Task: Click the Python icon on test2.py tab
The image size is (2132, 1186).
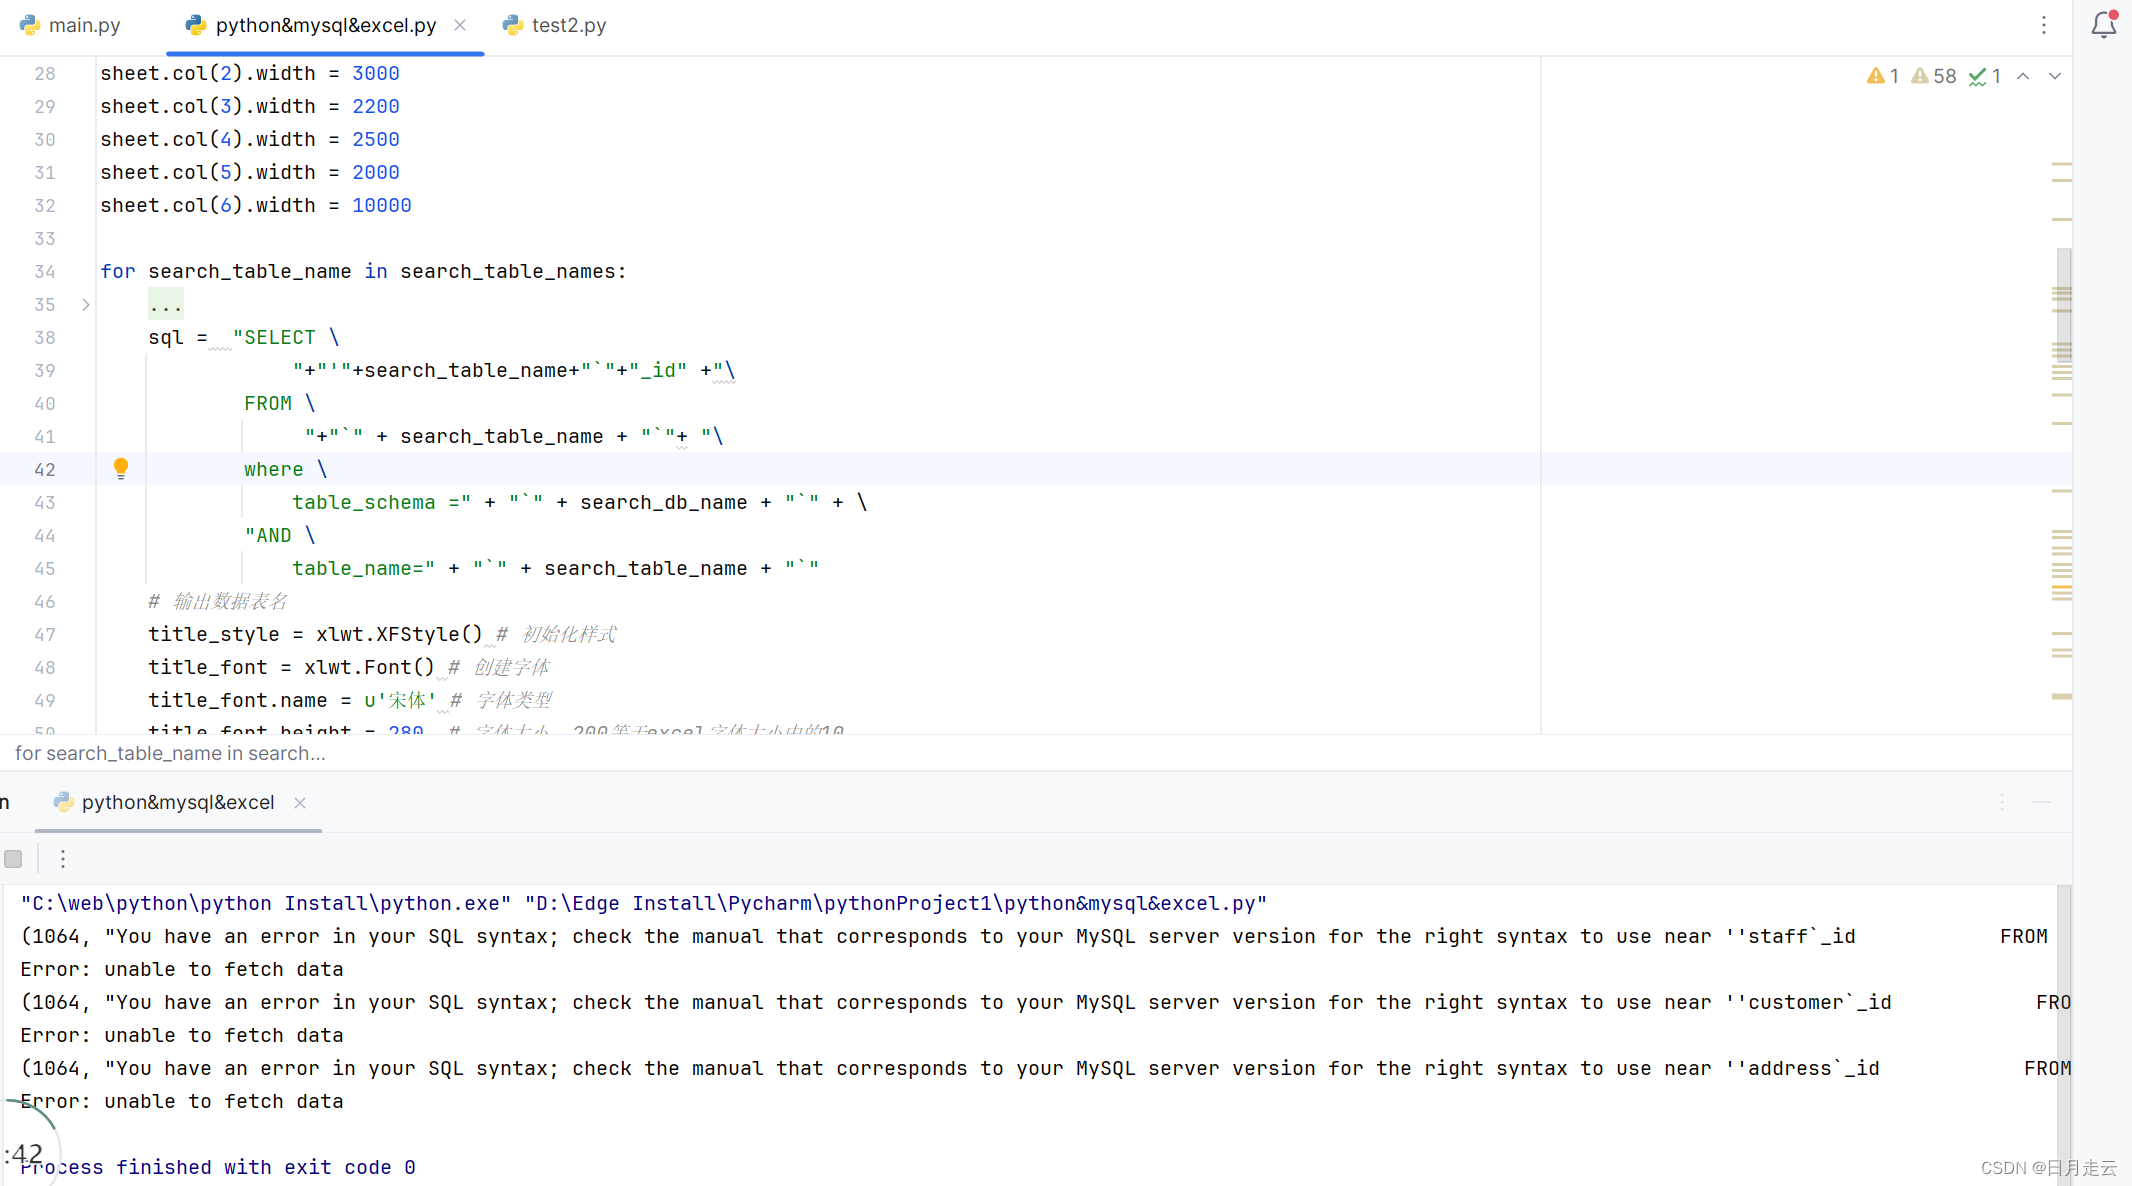Action: point(512,25)
